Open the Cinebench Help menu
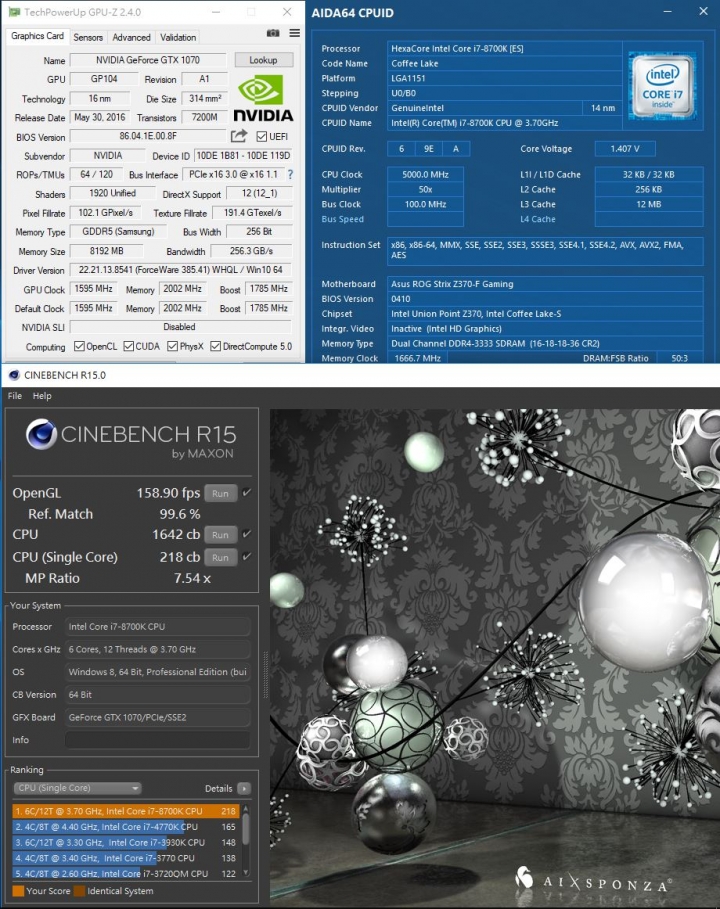 click(x=42, y=396)
